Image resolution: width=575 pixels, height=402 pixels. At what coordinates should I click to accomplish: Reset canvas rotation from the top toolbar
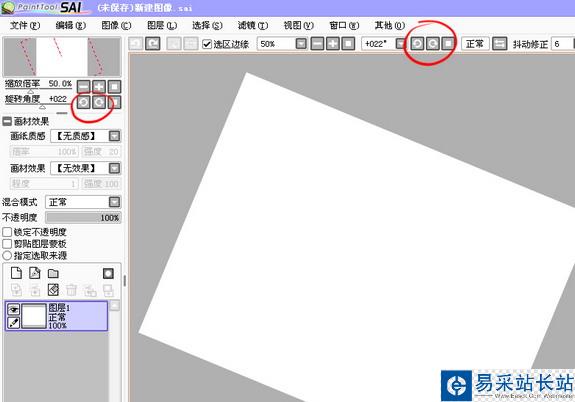click(448, 44)
